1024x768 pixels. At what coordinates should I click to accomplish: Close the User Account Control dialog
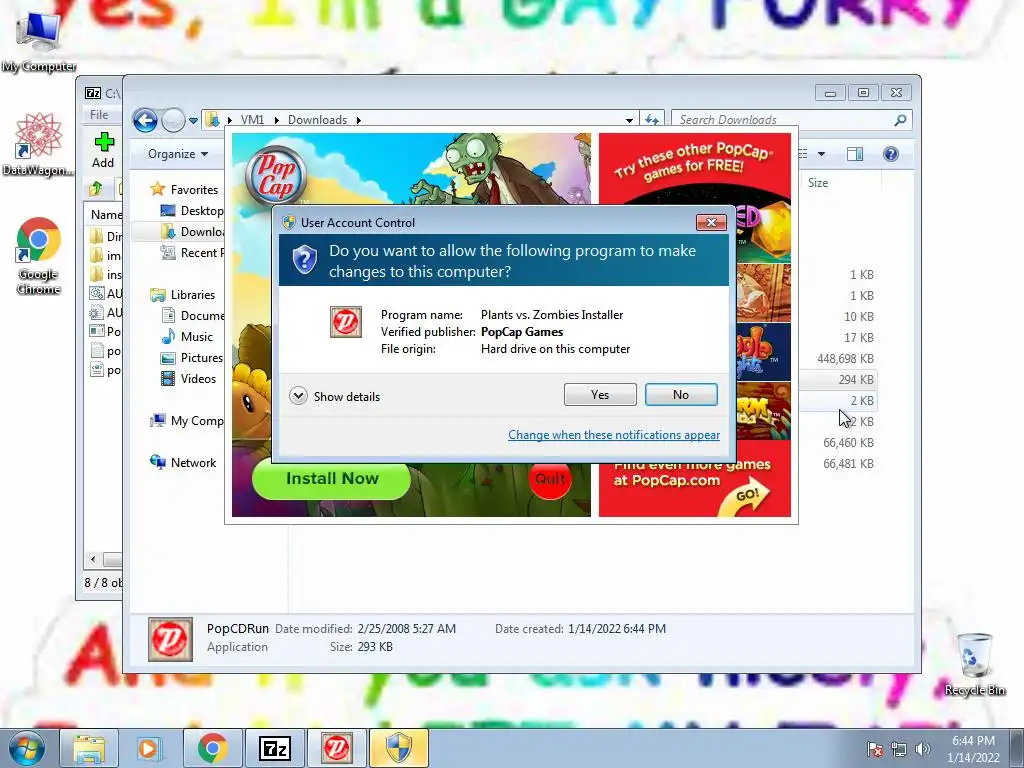point(711,222)
